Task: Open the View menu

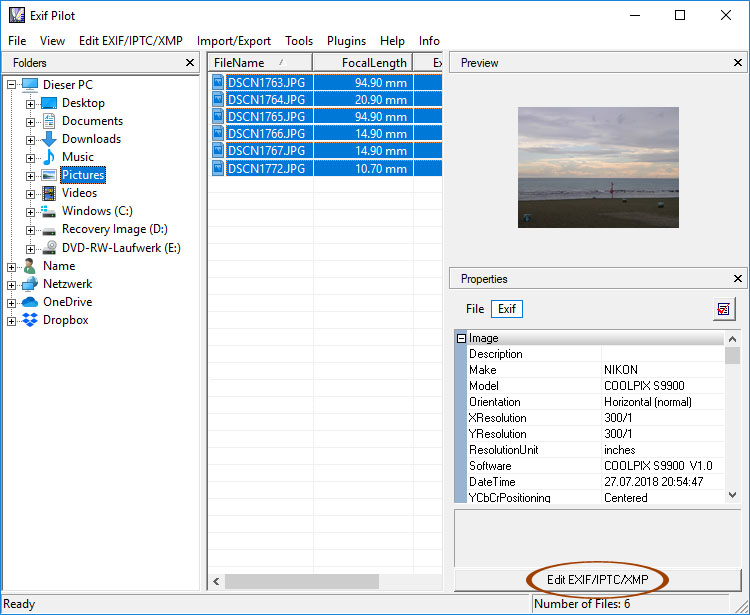Action: coord(52,41)
